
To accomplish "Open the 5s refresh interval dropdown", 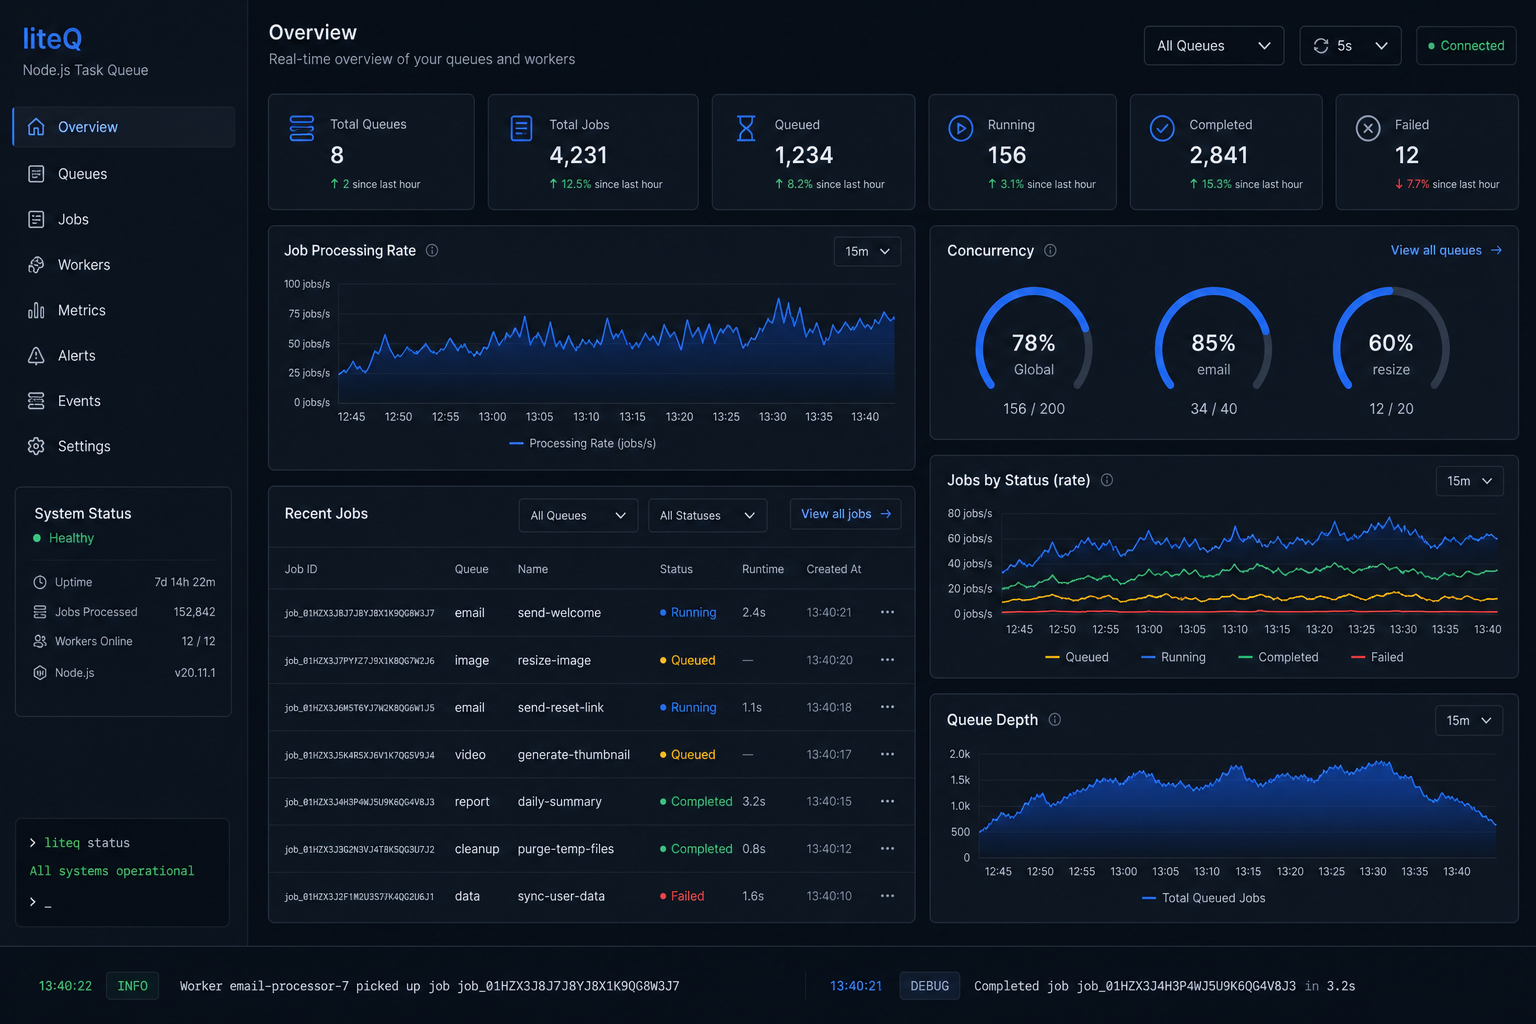I will click(1350, 46).
